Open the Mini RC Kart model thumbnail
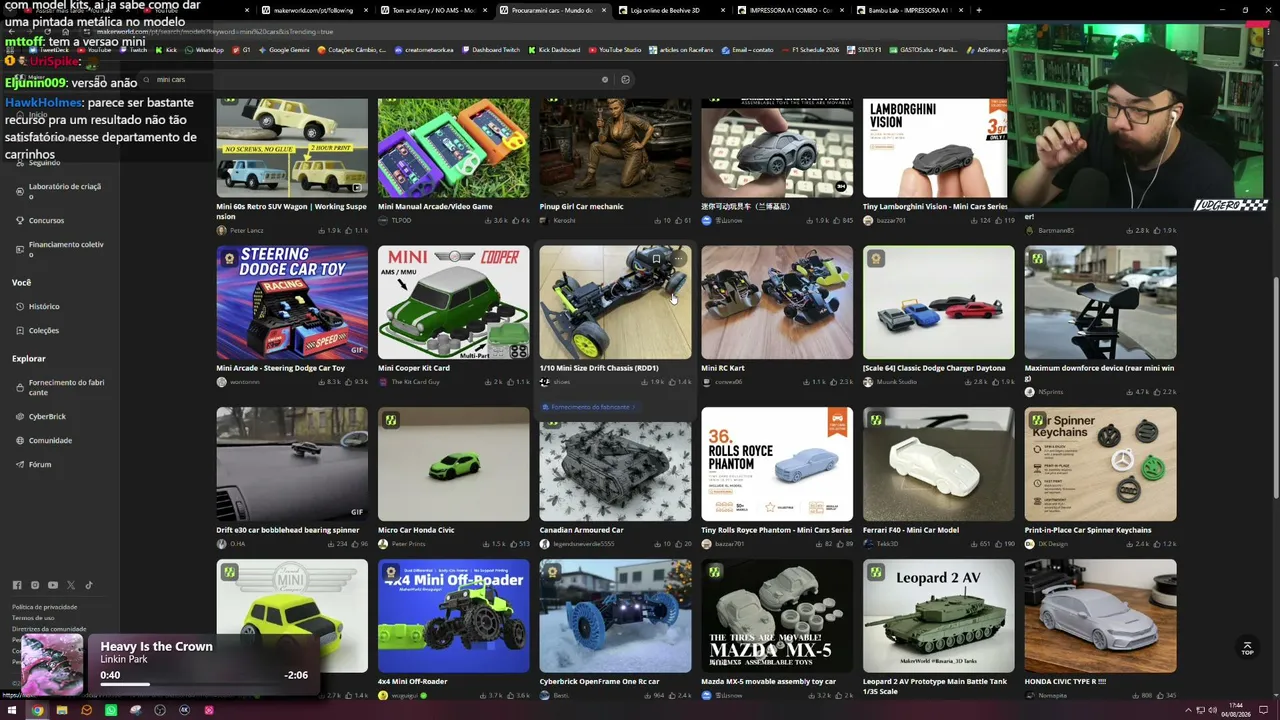1280x720 pixels. (777, 302)
